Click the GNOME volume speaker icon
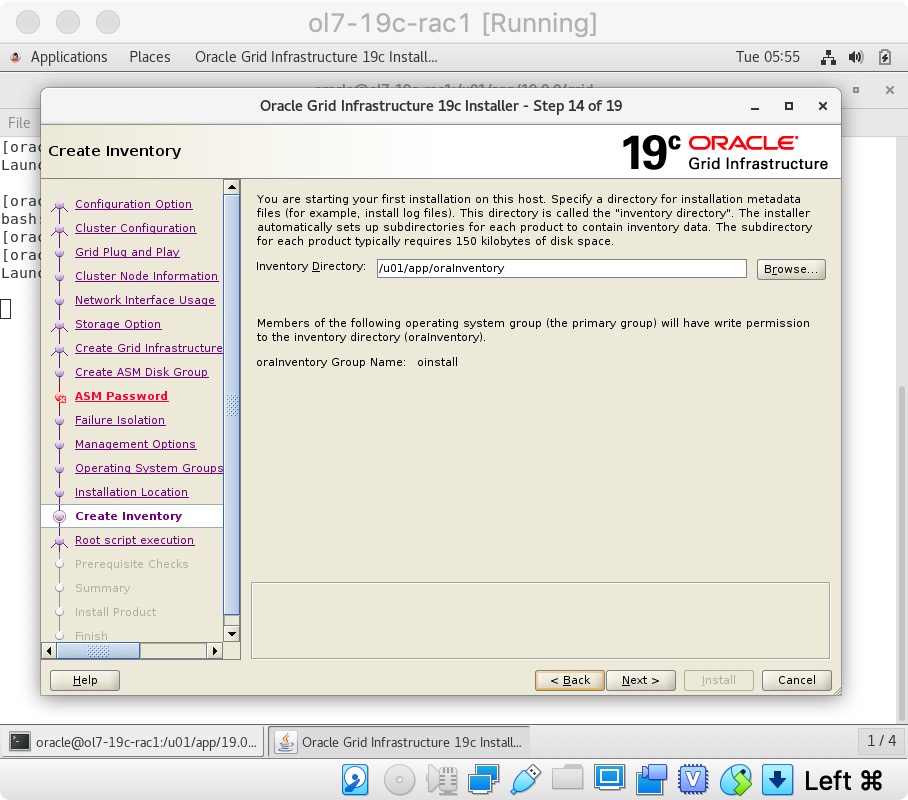 [x=855, y=57]
